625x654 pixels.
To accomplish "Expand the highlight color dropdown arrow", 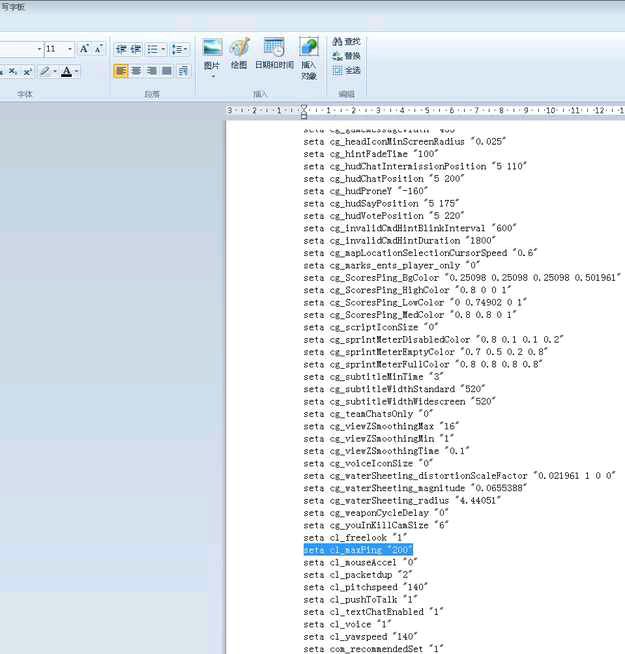I will [x=55, y=72].
